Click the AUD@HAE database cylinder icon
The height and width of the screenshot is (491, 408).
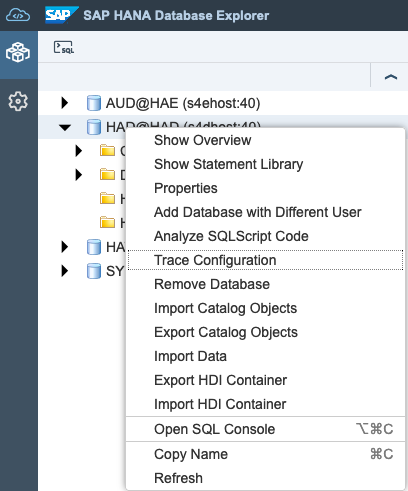94,103
